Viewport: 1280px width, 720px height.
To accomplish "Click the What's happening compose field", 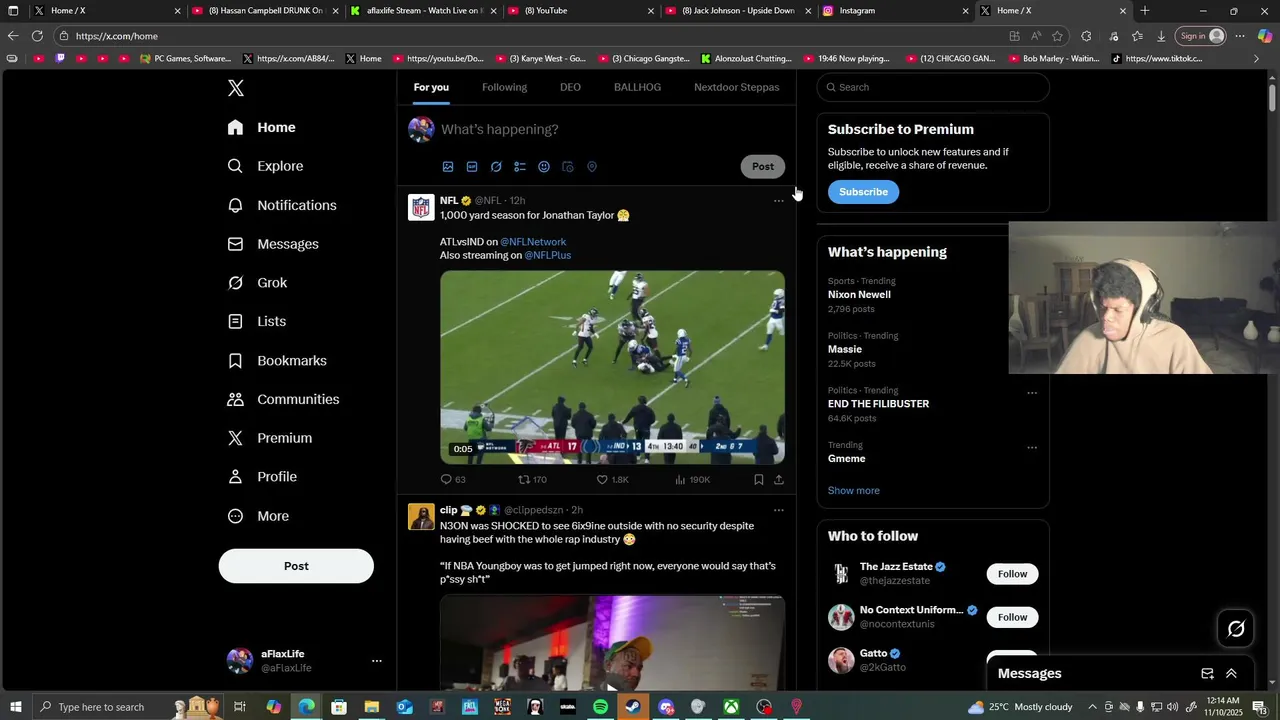I will click(610, 130).
